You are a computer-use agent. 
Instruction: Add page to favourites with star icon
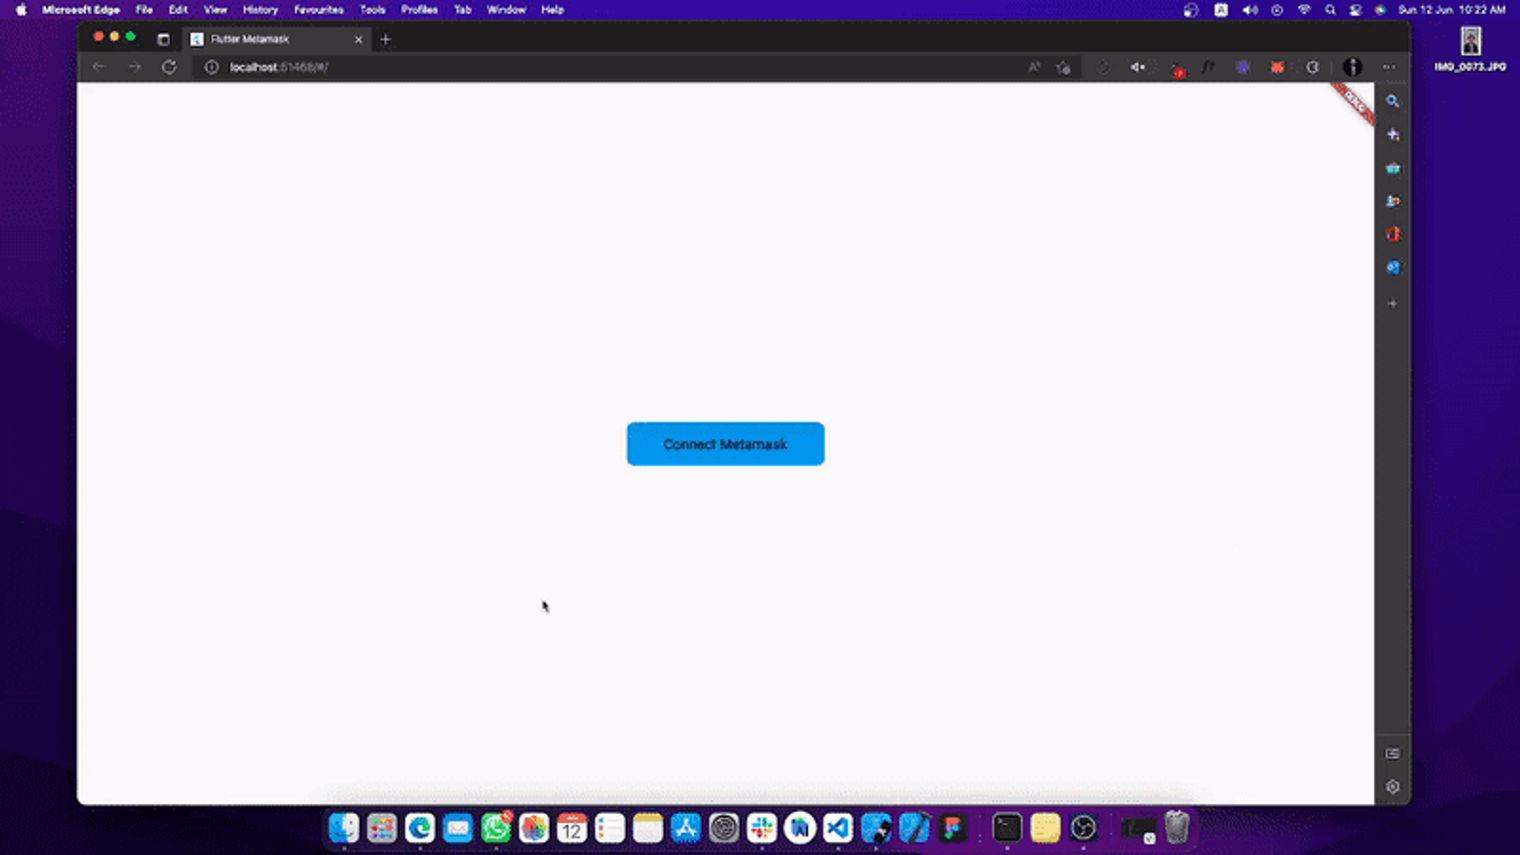[x=1064, y=67]
